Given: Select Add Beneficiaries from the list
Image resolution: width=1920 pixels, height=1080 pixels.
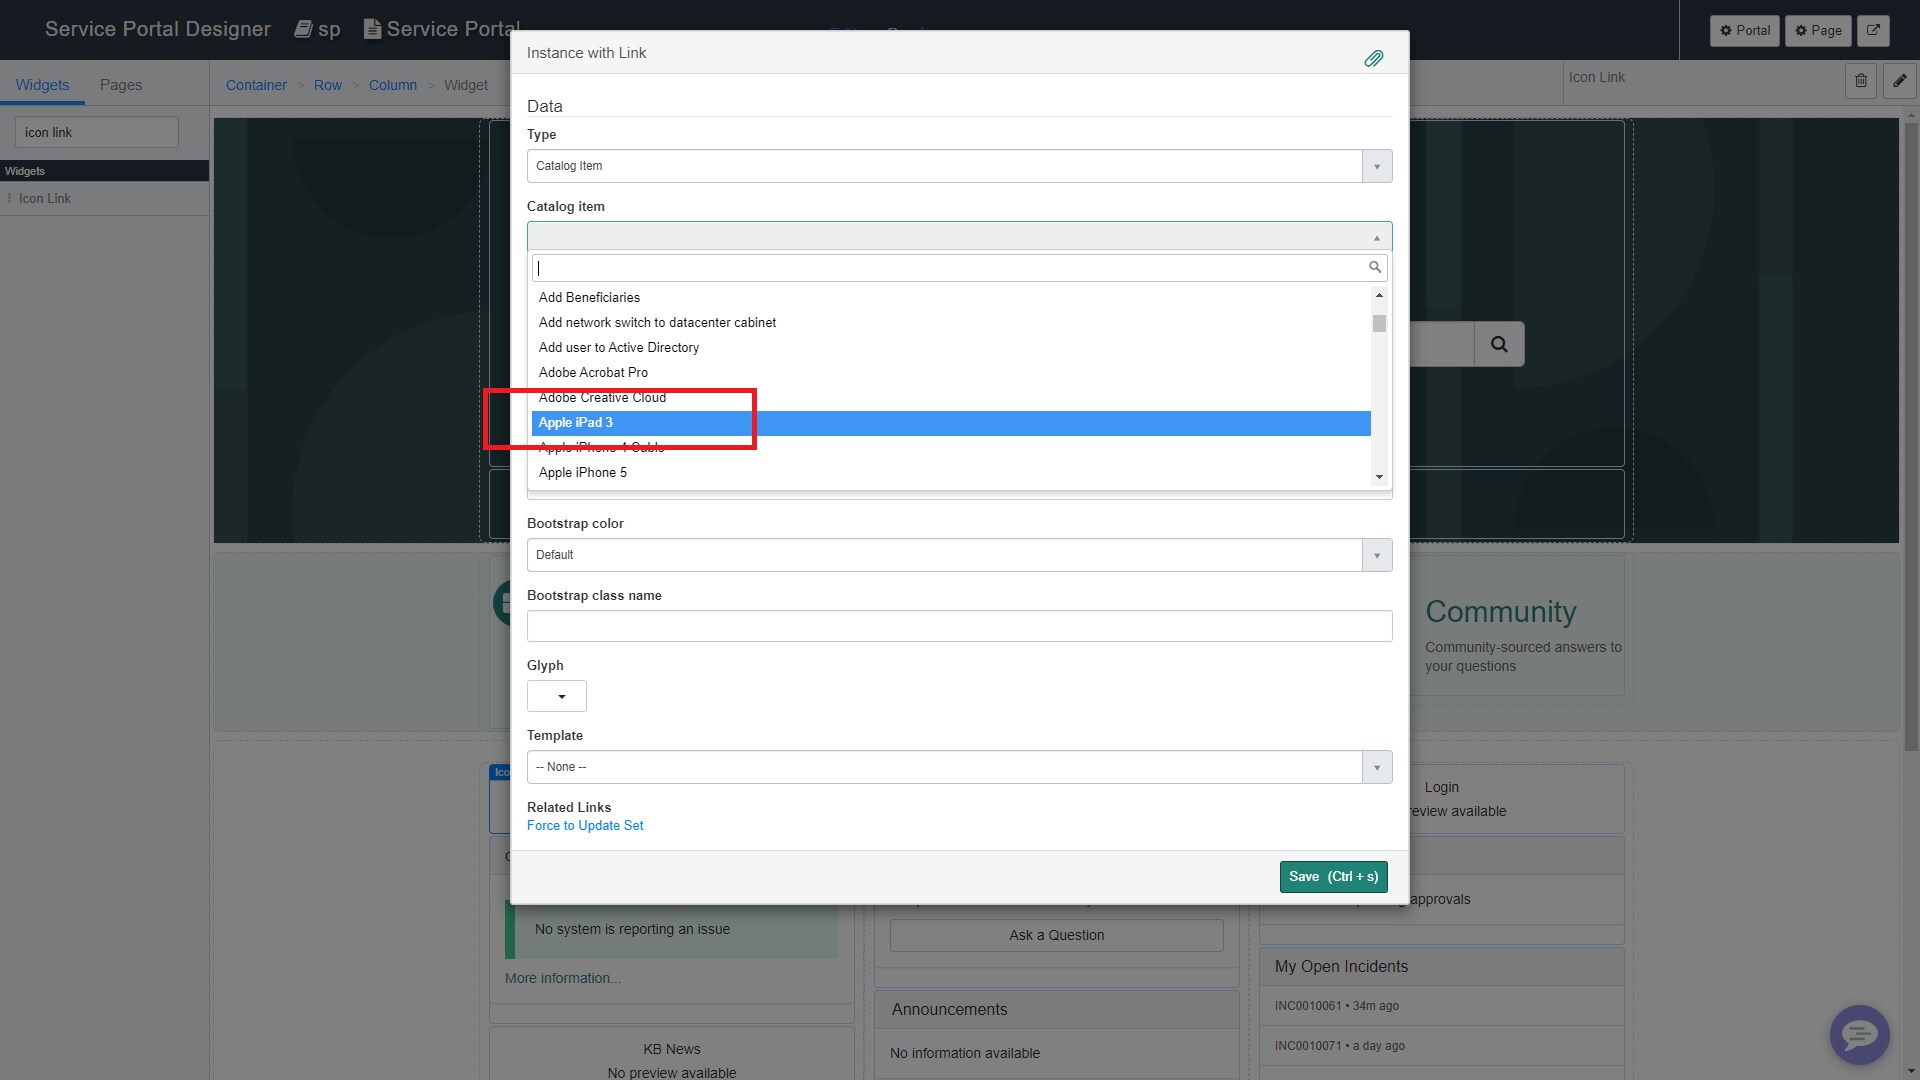Looking at the screenshot, I should point(951,297).
